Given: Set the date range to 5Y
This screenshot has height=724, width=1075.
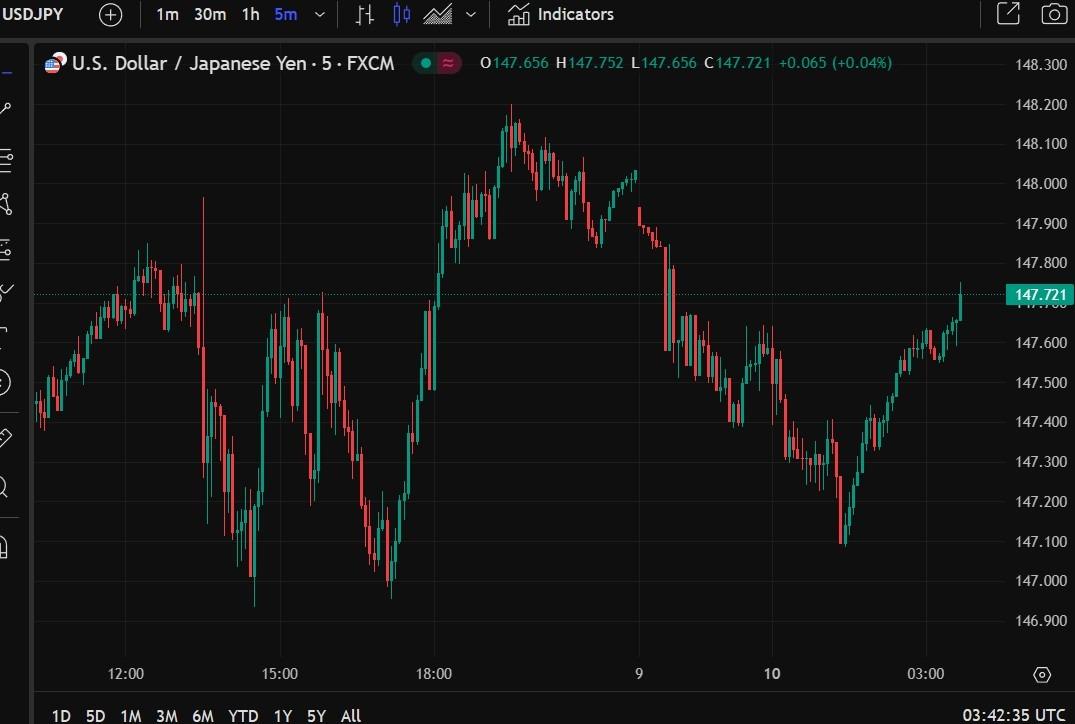Looking at the screenshot, I should tap(316, 716).
